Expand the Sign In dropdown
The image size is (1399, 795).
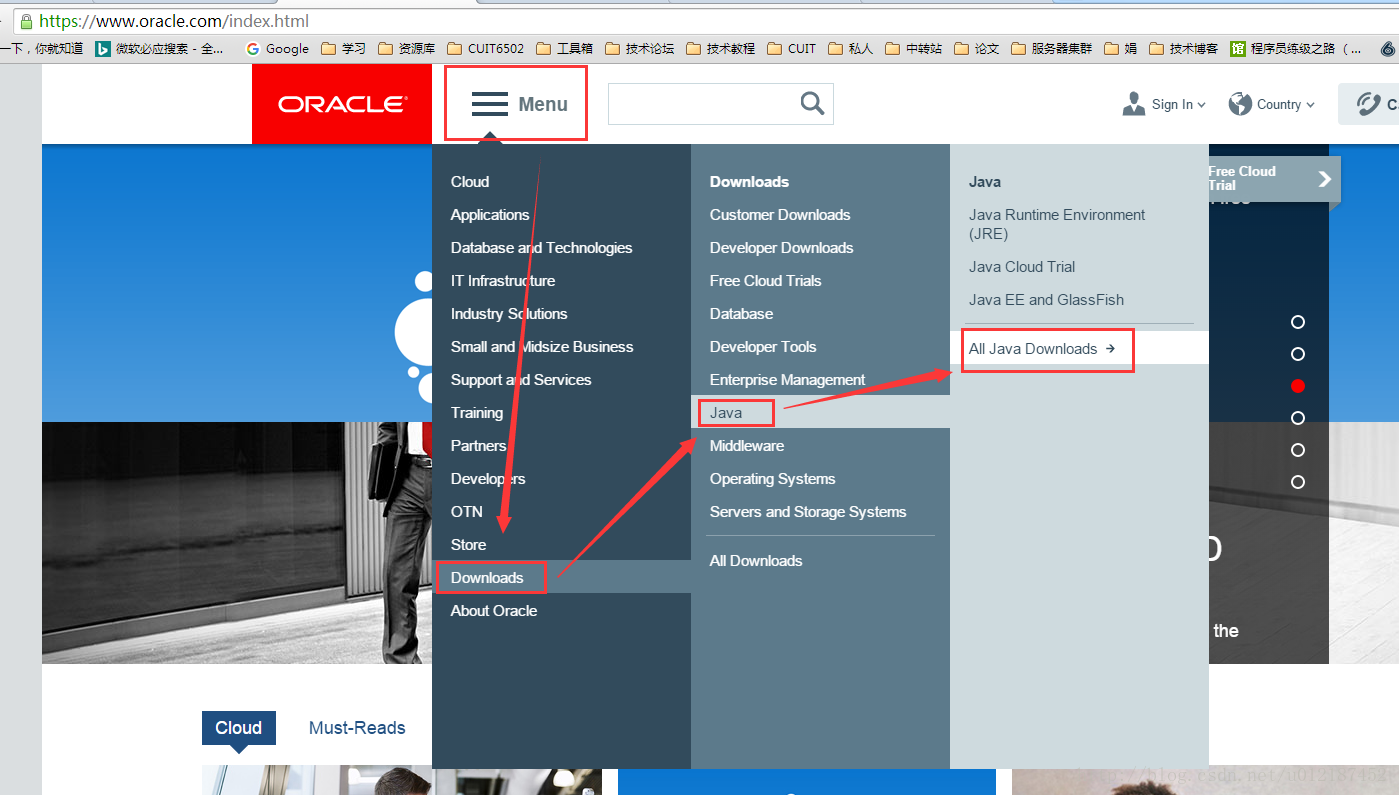(1164, 104)
